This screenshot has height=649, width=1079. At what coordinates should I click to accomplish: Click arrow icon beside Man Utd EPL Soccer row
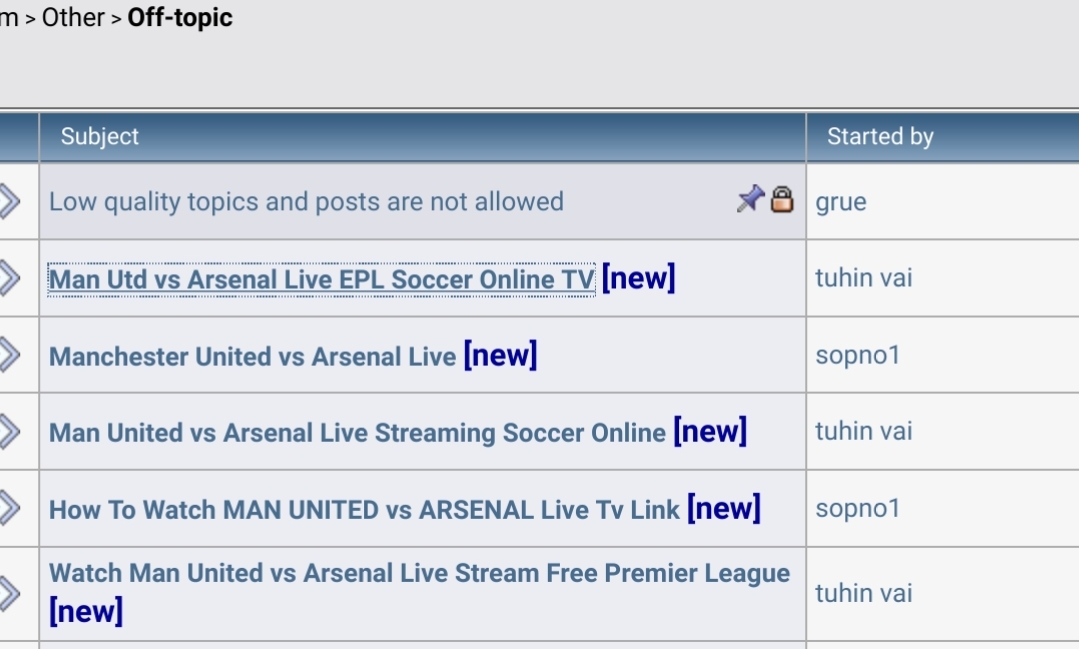10,279
